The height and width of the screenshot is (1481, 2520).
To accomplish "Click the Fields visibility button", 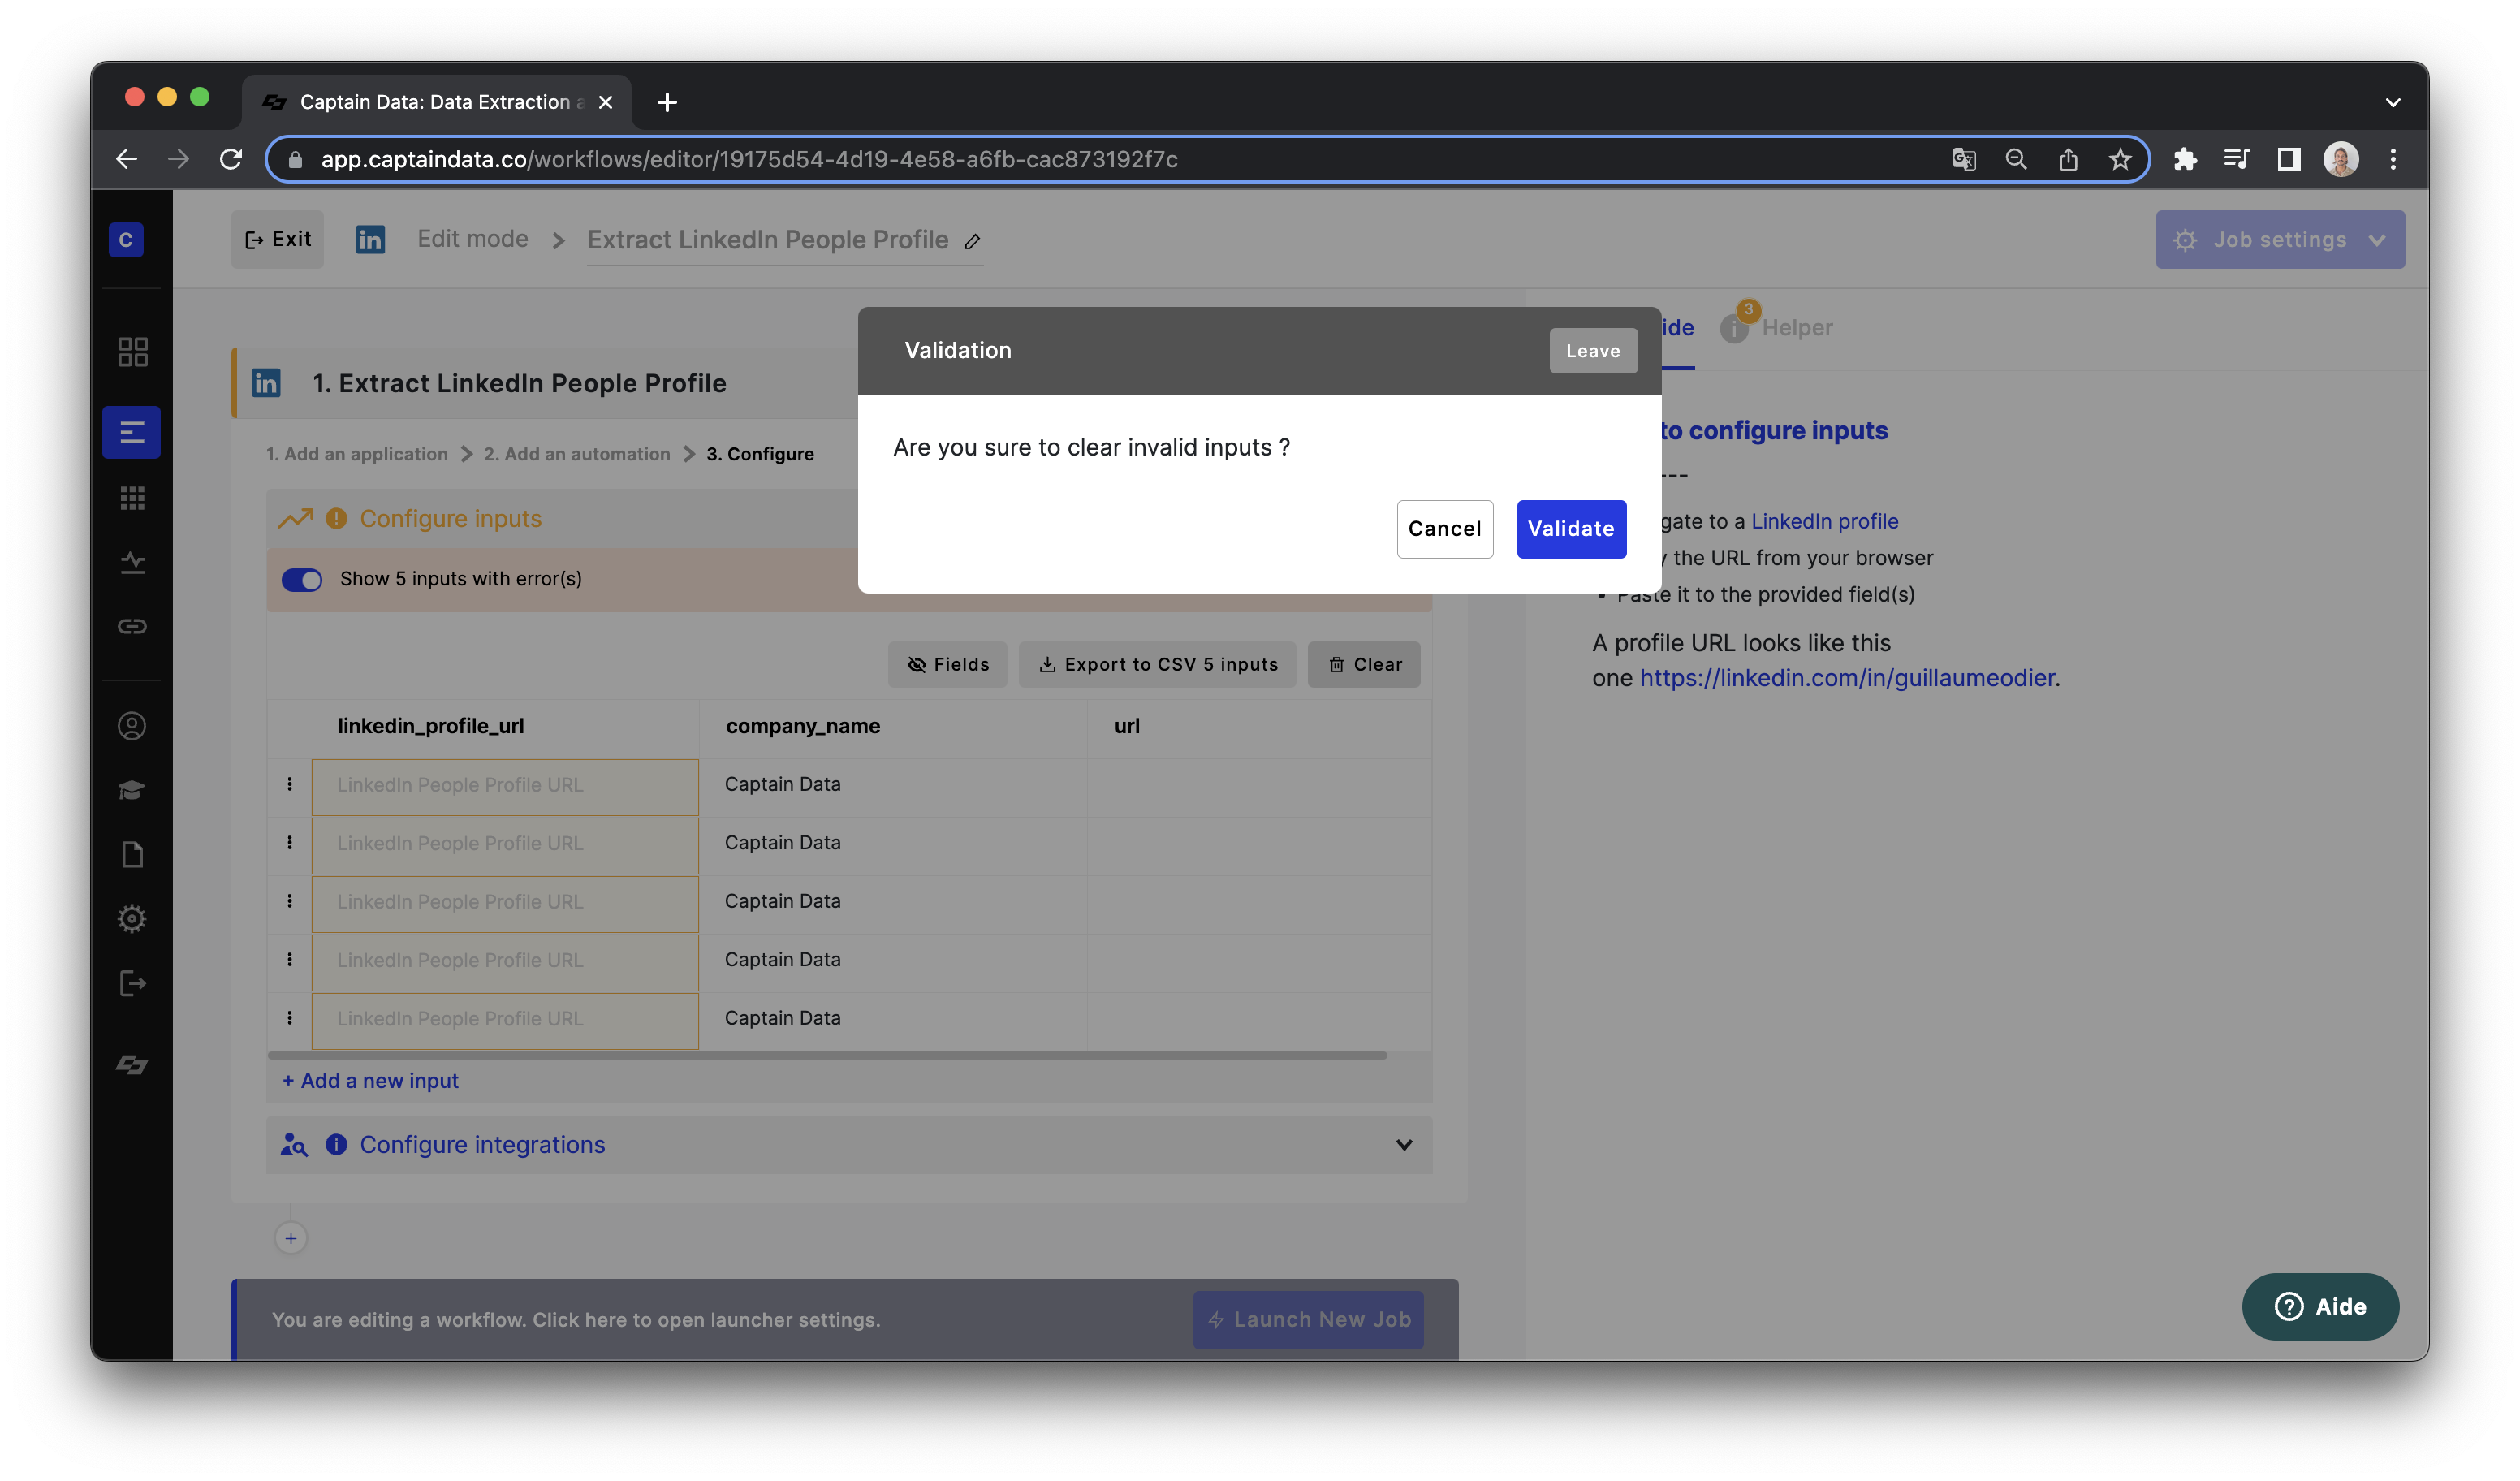I will click(947, 664).
